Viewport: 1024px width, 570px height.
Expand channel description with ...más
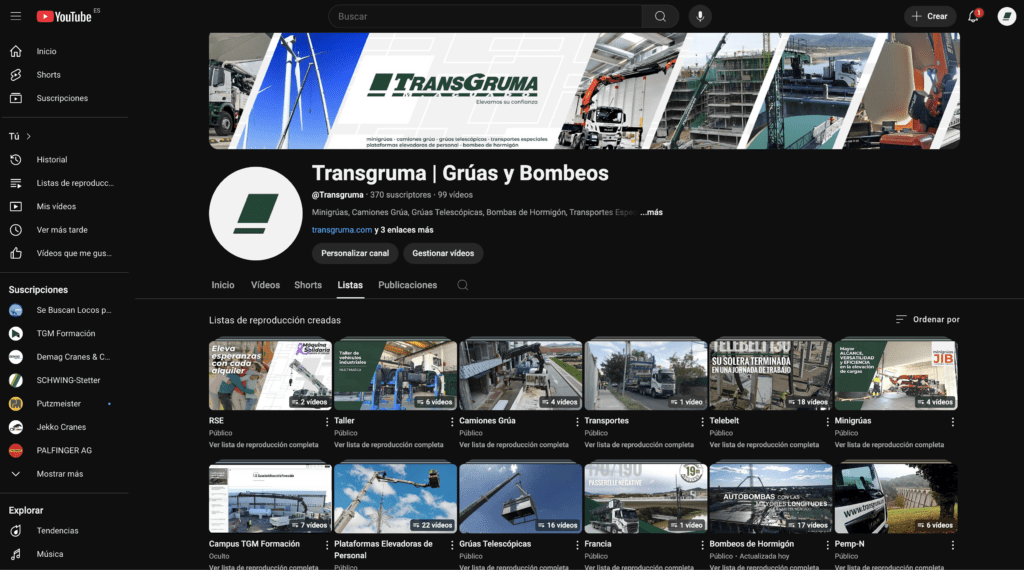651,212
